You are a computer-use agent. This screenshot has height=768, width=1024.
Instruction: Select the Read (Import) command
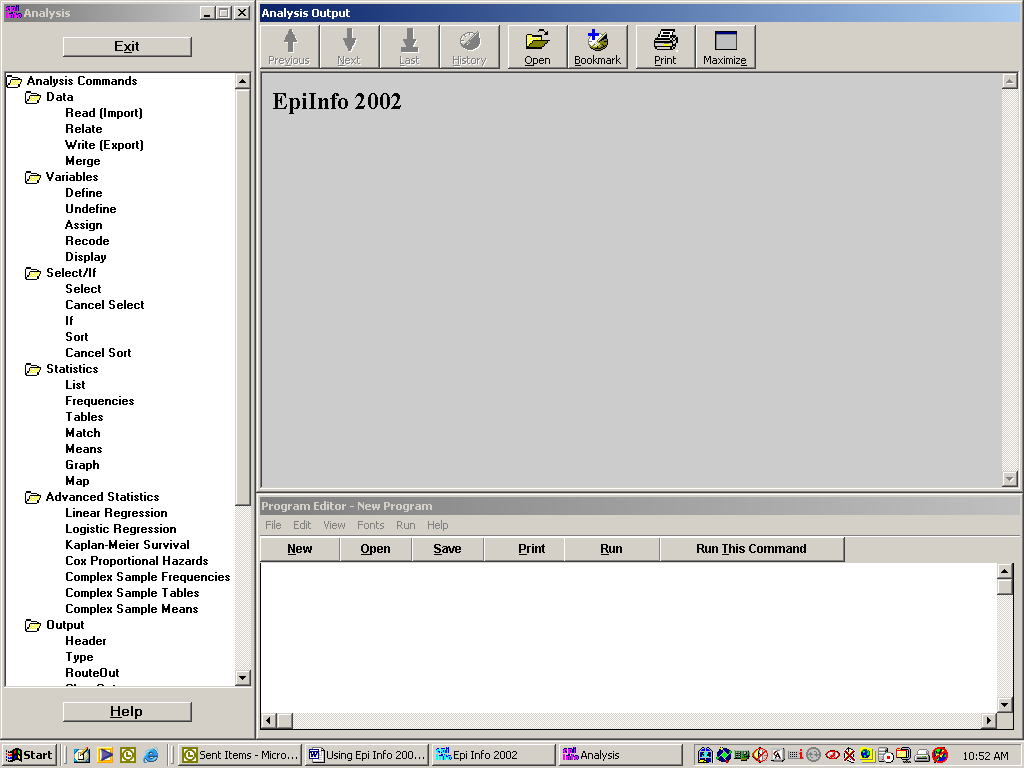point(104,113)
